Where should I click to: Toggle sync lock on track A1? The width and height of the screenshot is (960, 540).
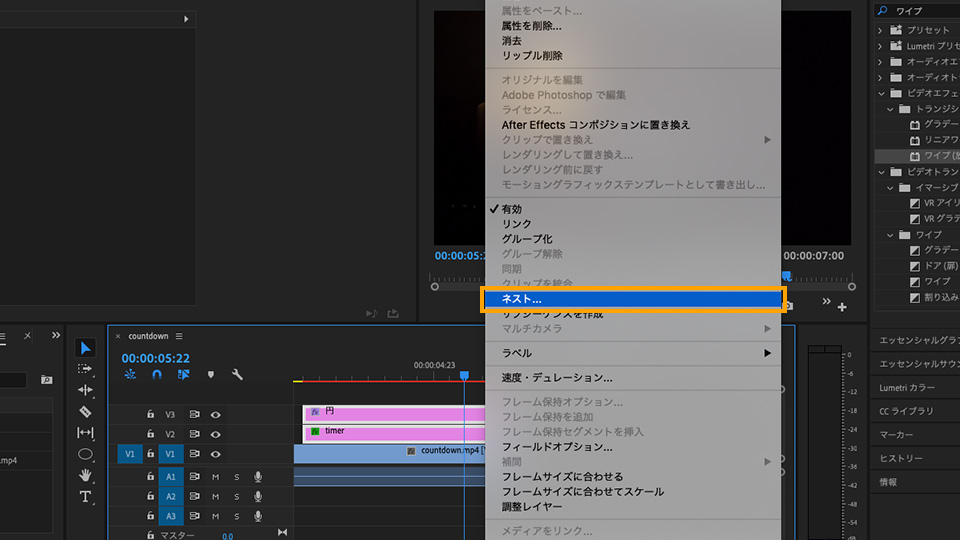(x=194, y=476)
